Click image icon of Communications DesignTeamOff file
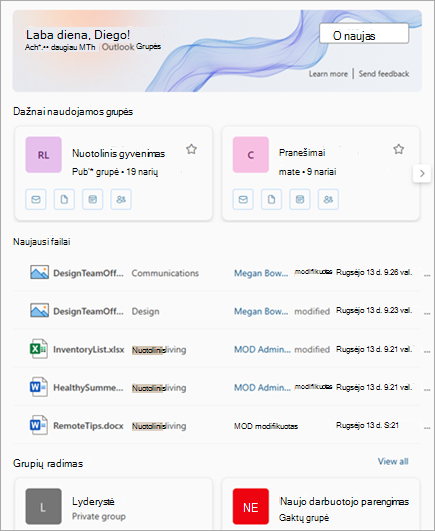Screen dimensions: 435x531 coord(39,272)
